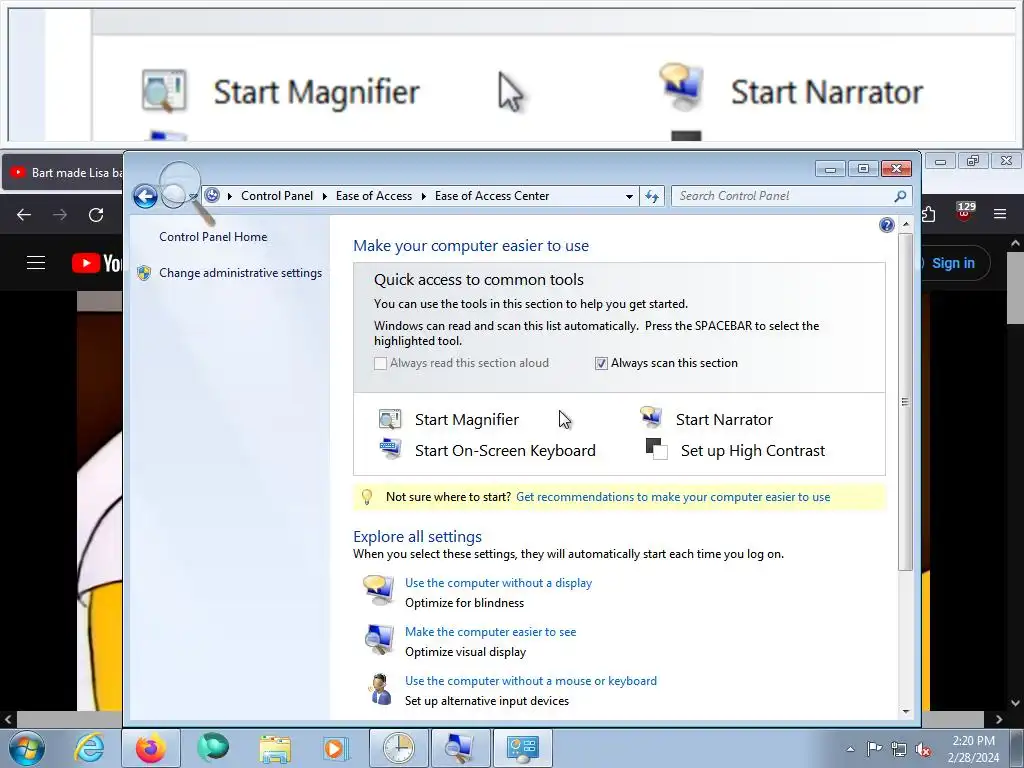Image resolution: width=1024 pixels, height=768 pixels.
Task: Reload the page in the Firefox window
Action: pyautogui.click(x=96, y=215)
